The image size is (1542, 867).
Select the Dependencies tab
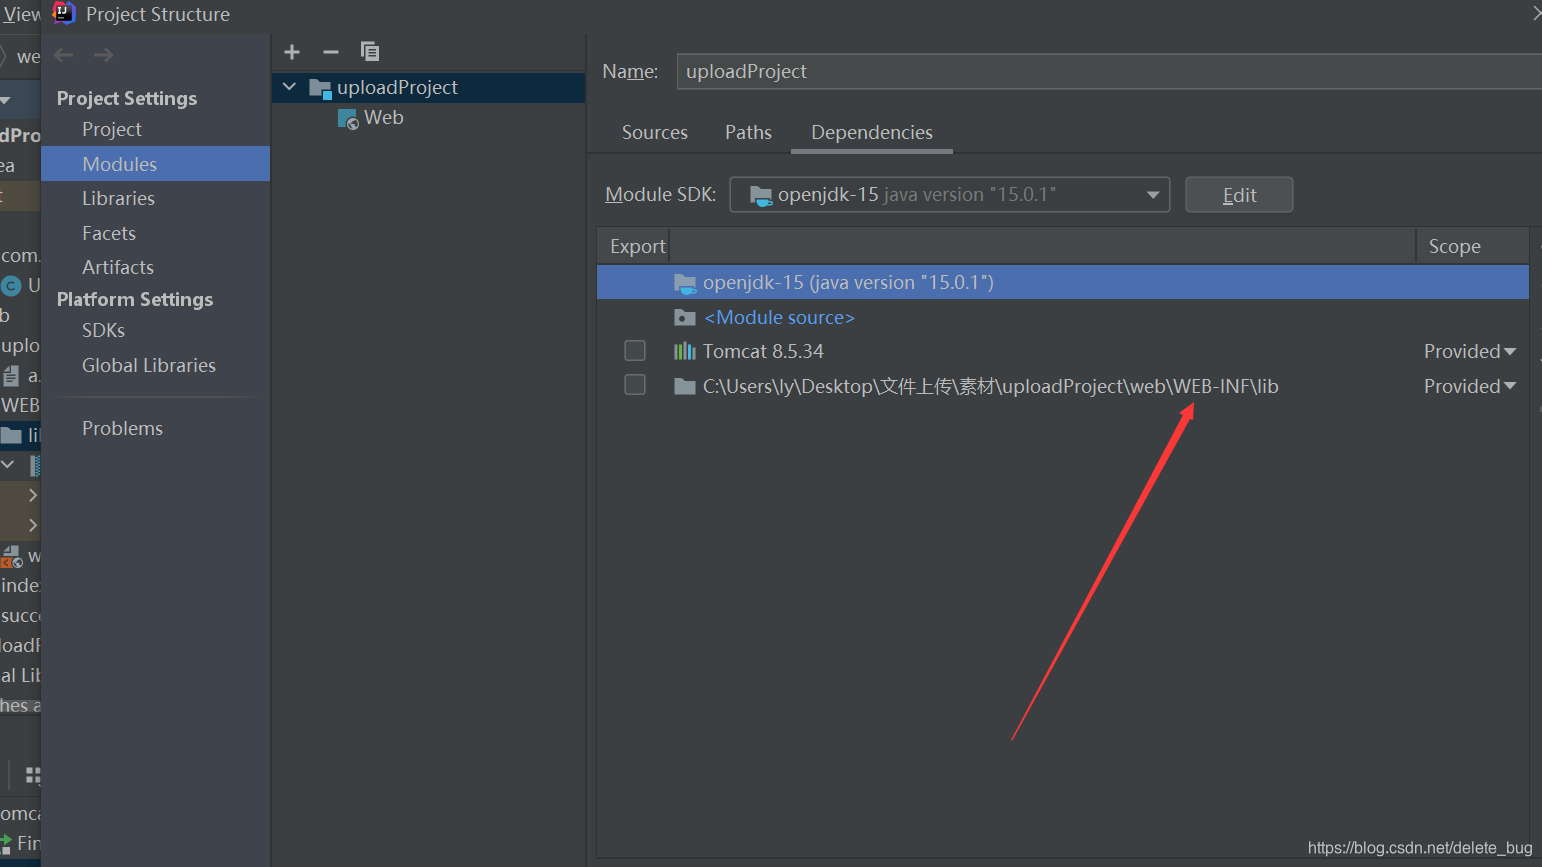(x=872, y=132)
